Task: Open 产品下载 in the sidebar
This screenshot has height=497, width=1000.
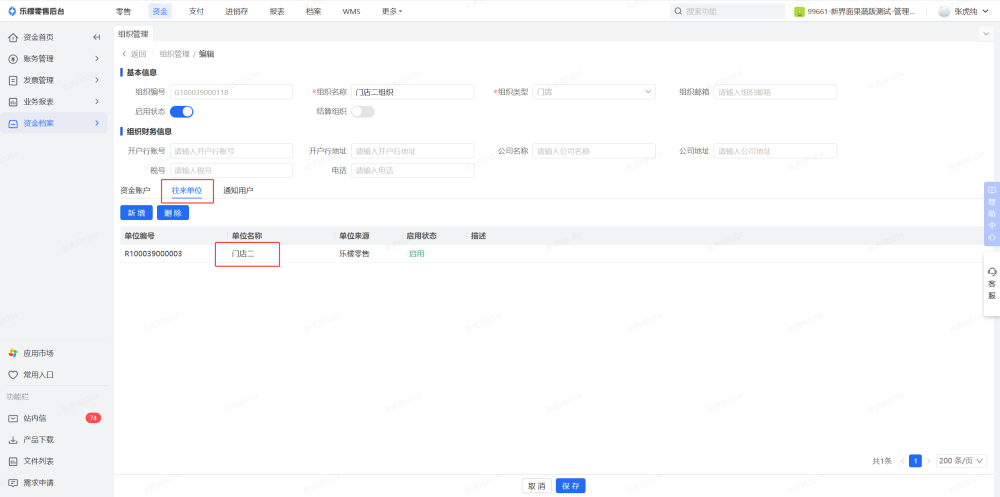Action: click(x=38, y=440)
